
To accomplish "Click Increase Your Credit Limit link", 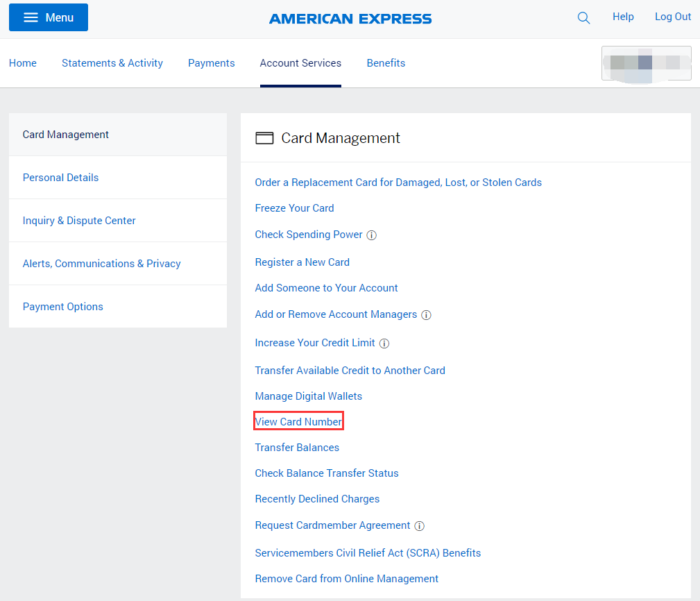I will 315,342.
